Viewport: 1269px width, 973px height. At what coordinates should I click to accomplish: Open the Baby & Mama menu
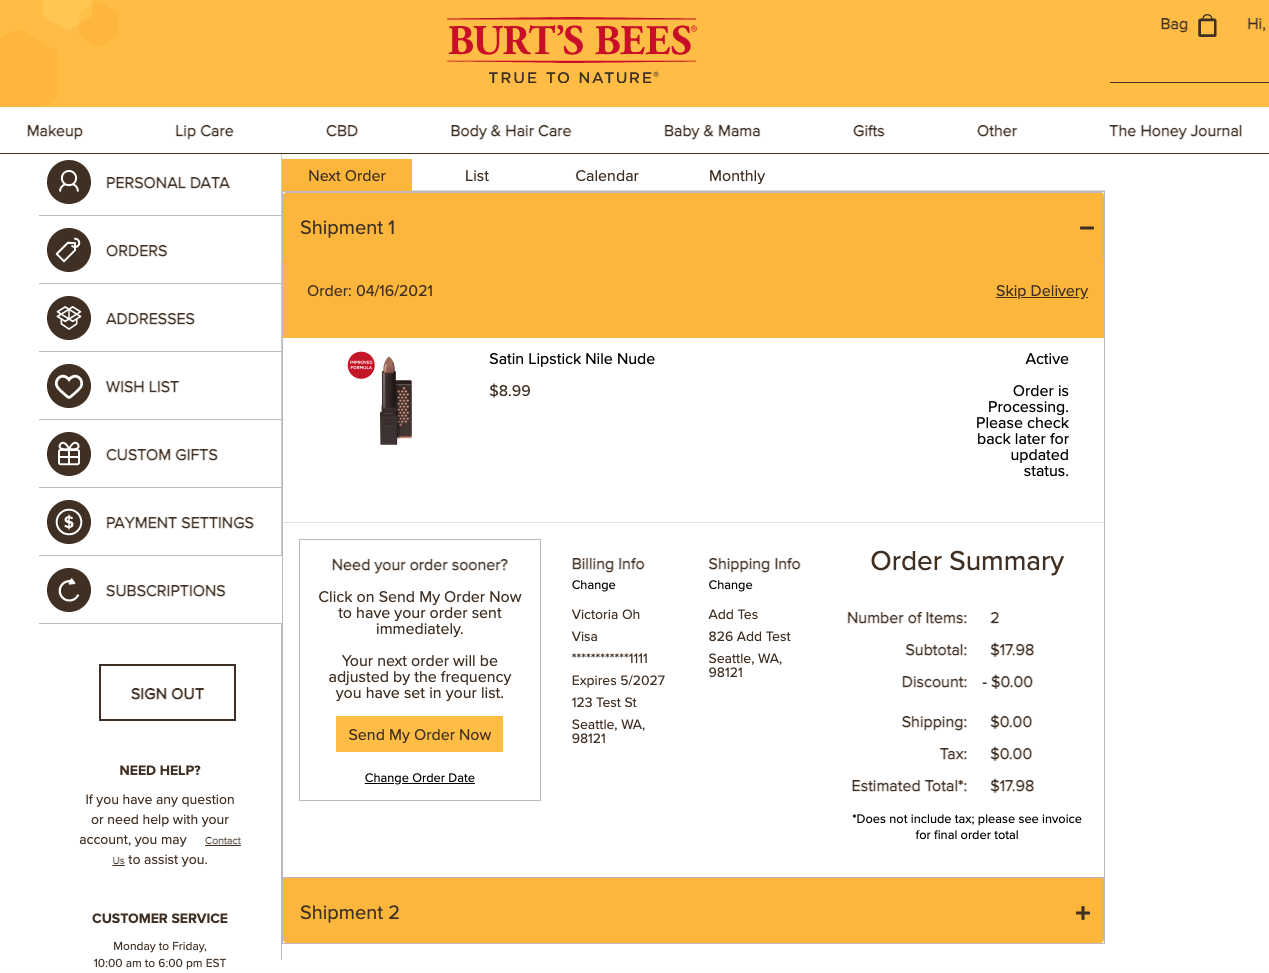tap(712, 130)
